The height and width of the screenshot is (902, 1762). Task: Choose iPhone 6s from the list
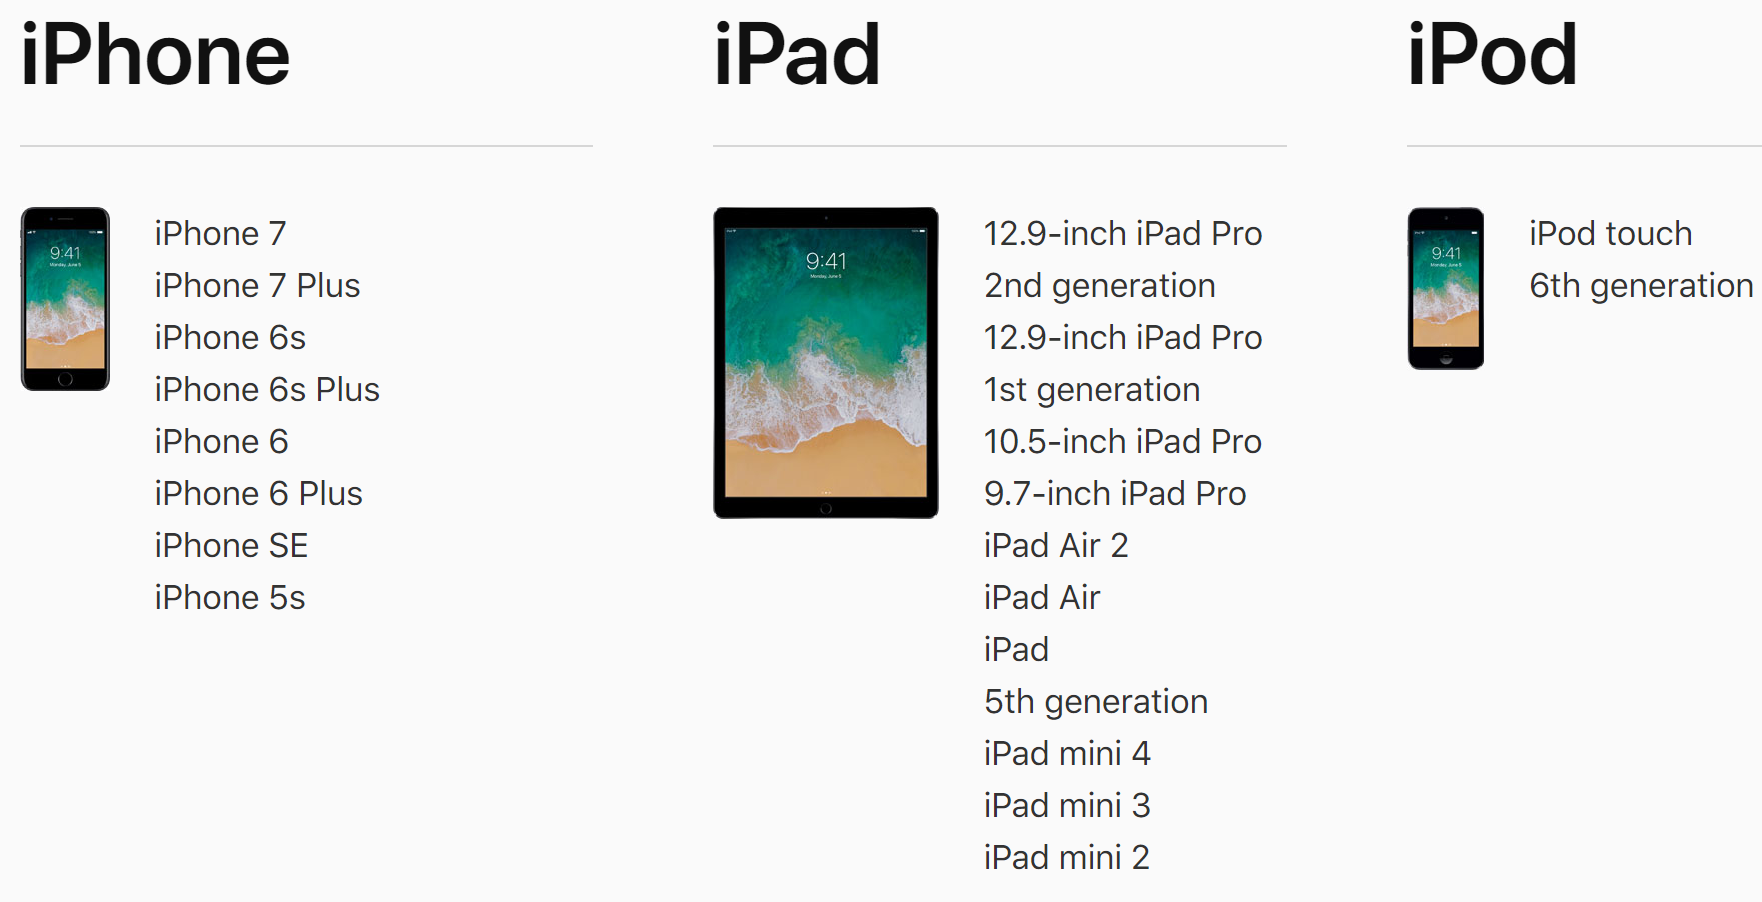pos(230,338)
